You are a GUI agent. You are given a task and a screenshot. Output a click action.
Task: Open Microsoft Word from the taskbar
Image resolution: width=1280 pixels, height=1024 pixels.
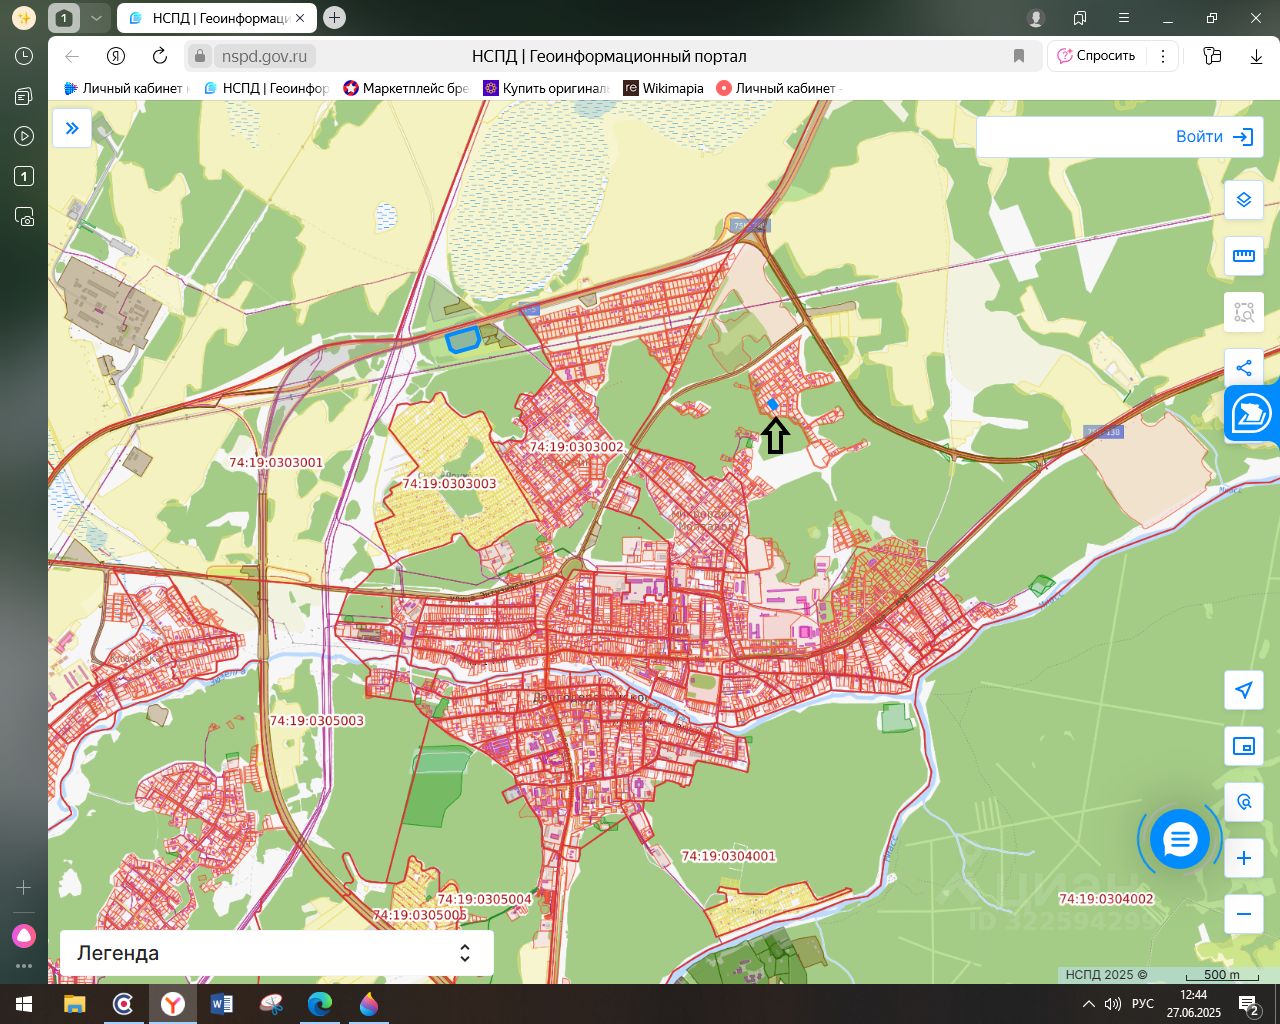coord(222,1003)
